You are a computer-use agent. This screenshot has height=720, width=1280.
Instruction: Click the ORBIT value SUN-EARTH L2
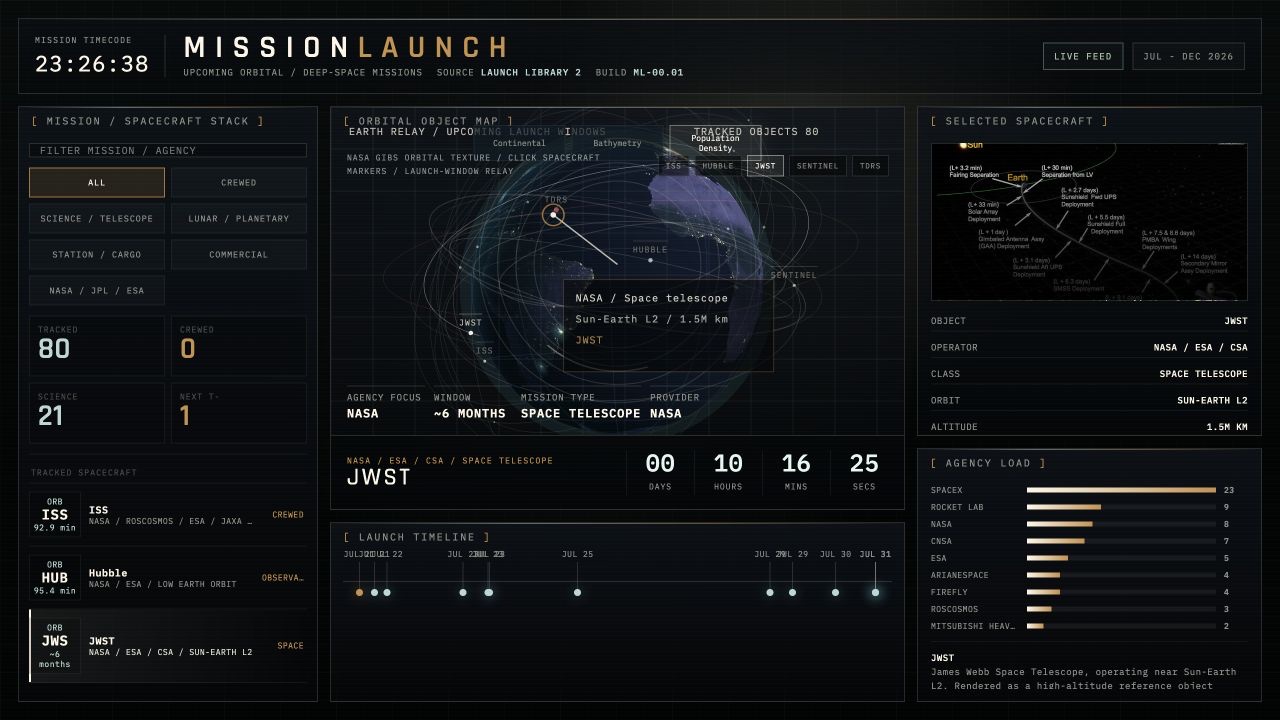1212,400
